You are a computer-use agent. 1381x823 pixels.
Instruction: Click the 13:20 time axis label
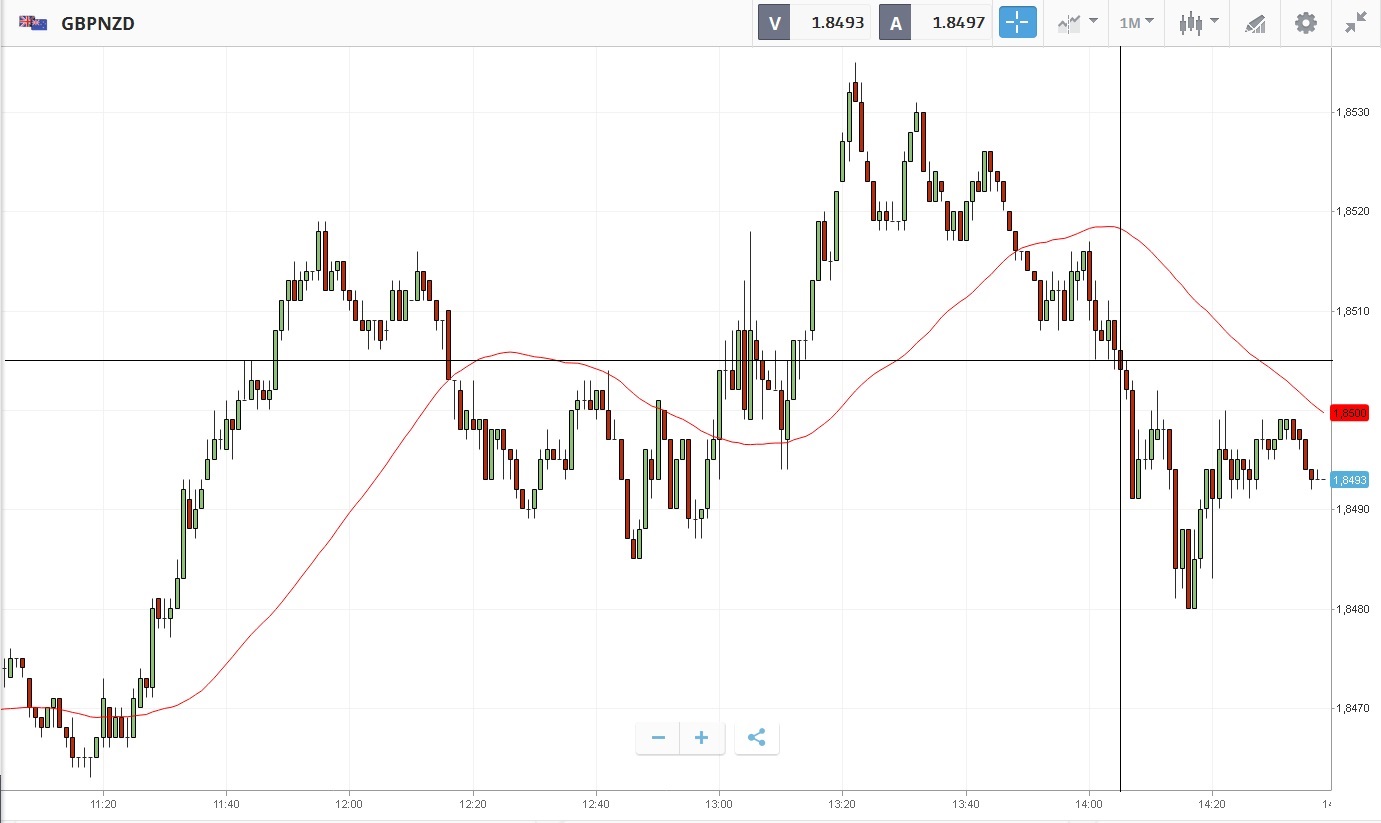(842, 804)
